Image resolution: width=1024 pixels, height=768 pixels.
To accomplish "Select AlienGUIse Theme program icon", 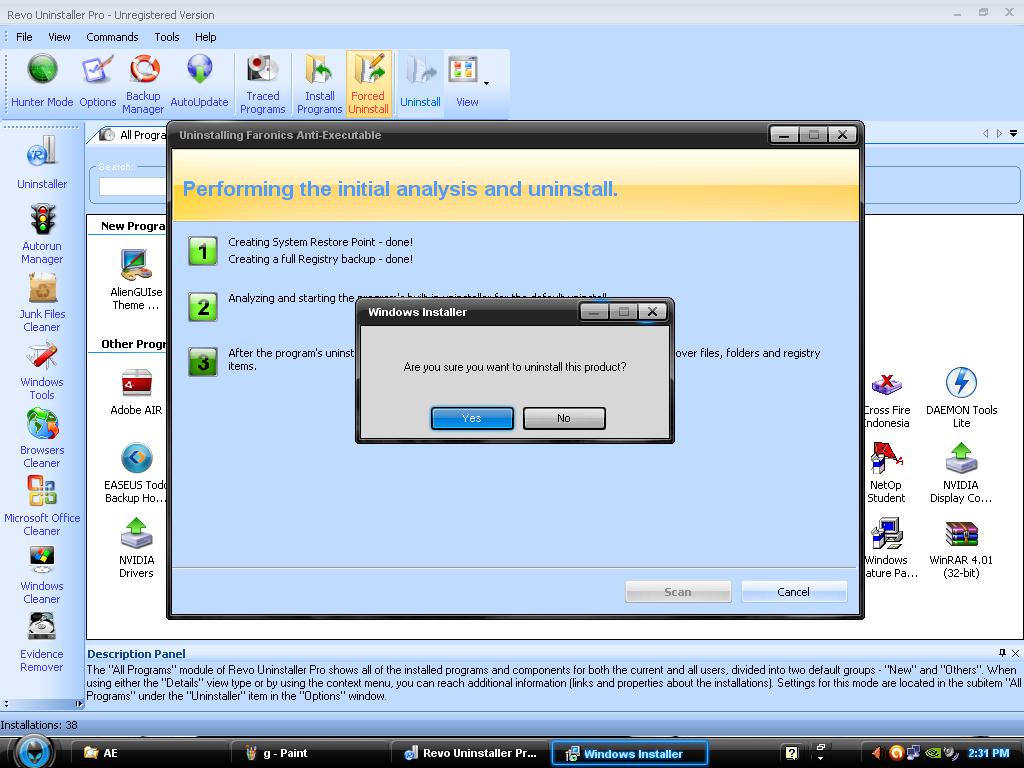I will click(136, 280).
